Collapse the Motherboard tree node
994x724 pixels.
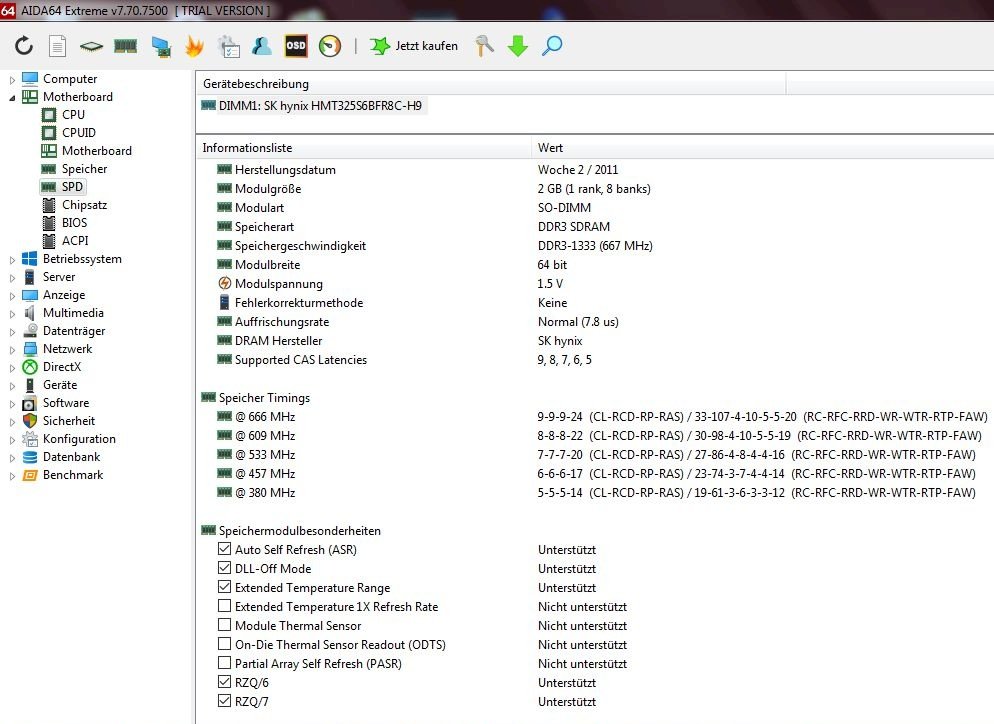click(x=12, y=97)
